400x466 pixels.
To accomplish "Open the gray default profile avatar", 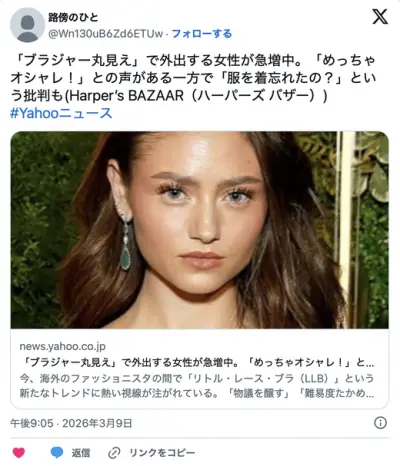I will pyautogui.click(x=27, y=25).
